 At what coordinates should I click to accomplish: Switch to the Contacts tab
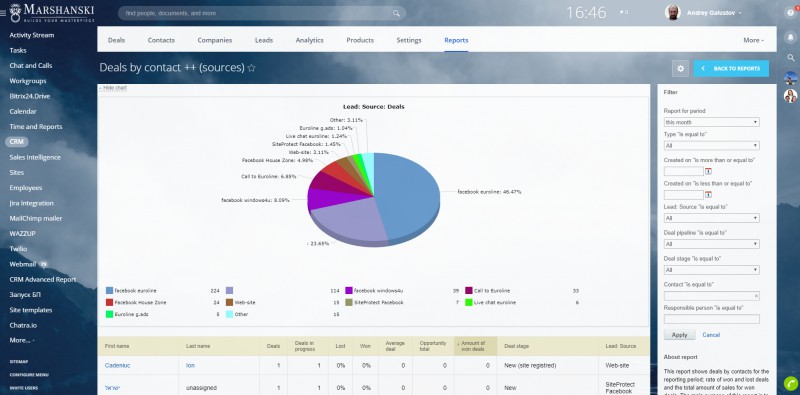(x=161, y=40)
